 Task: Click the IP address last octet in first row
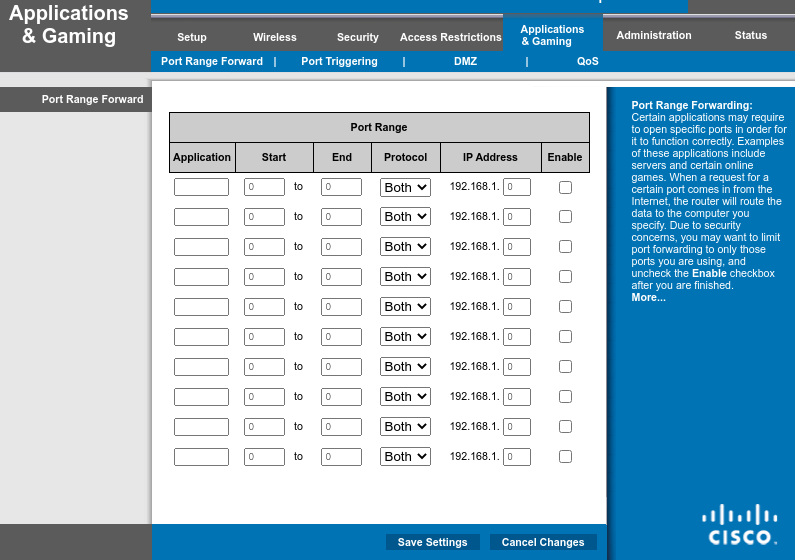pyautogui.click(x=517, y=187)
